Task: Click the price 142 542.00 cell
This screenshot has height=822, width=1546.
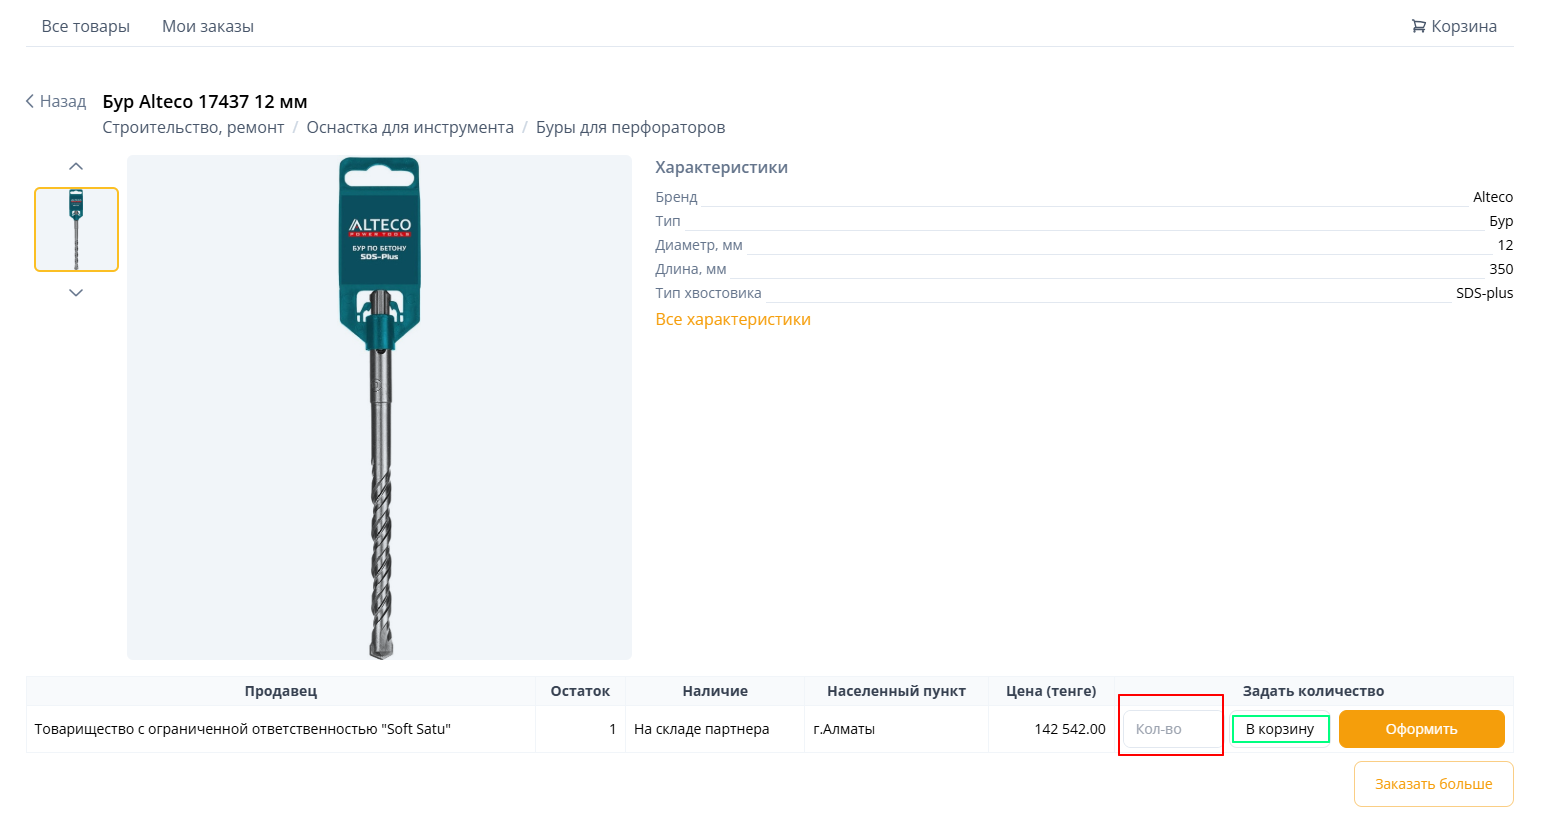Action: pyautogui.click(x=1051, y=729)
